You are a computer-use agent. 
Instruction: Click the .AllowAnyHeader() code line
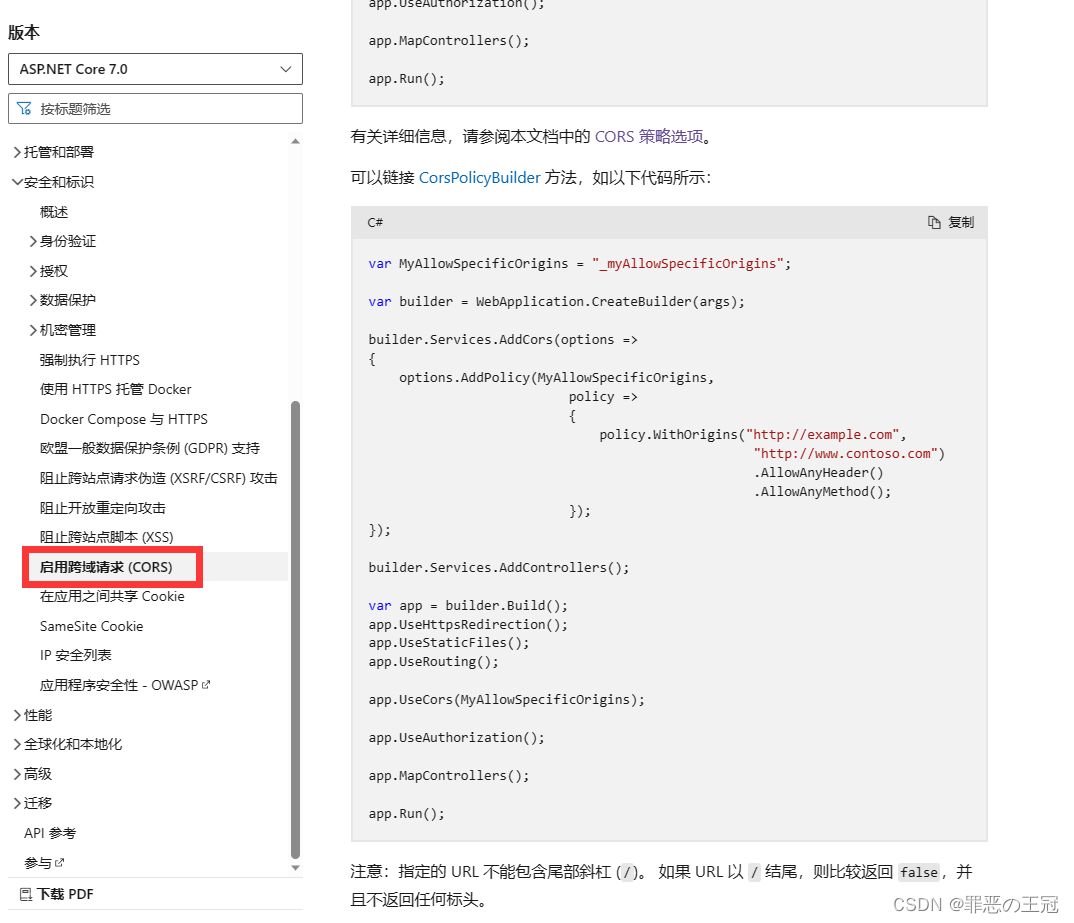[819, 473]
